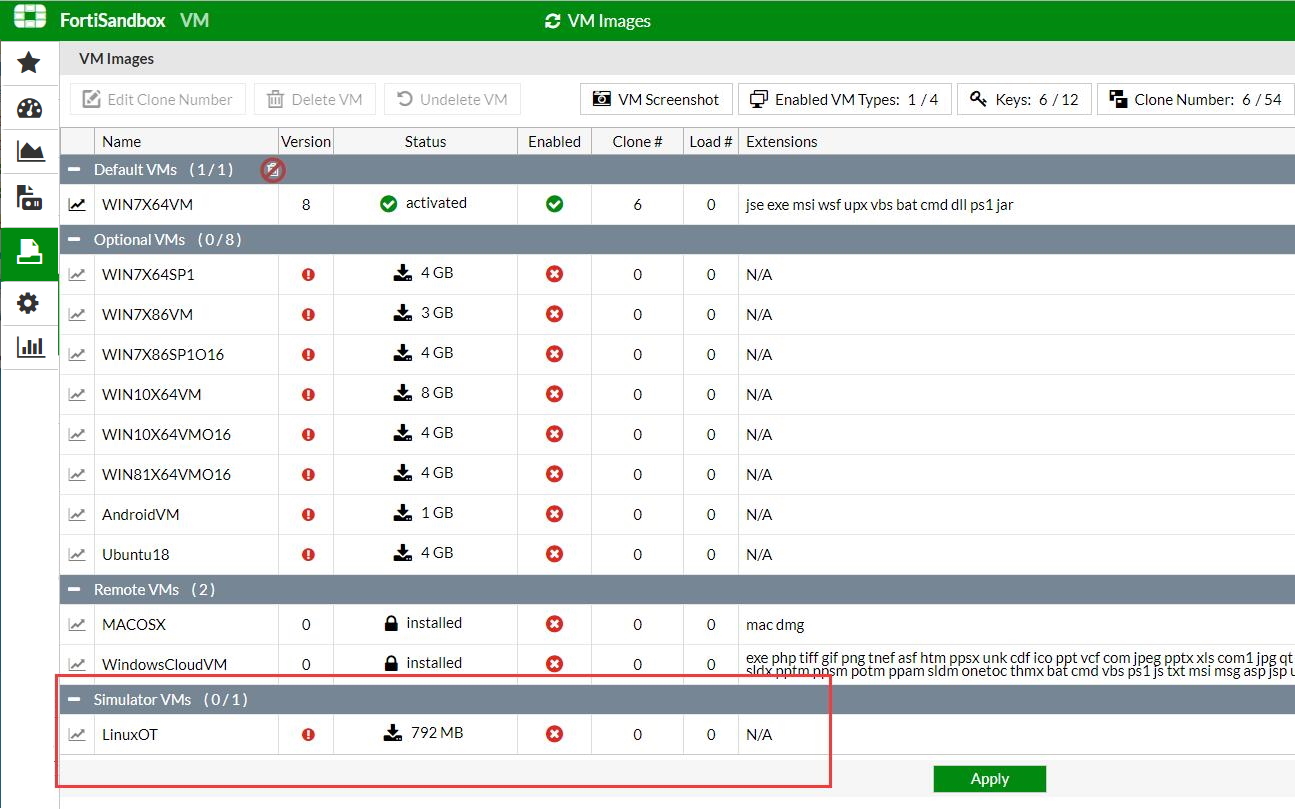Toggle the Enabled status of WIN7X64VM
The image size is (1295, 809).
pyautogui.click(x=554, y=204)
